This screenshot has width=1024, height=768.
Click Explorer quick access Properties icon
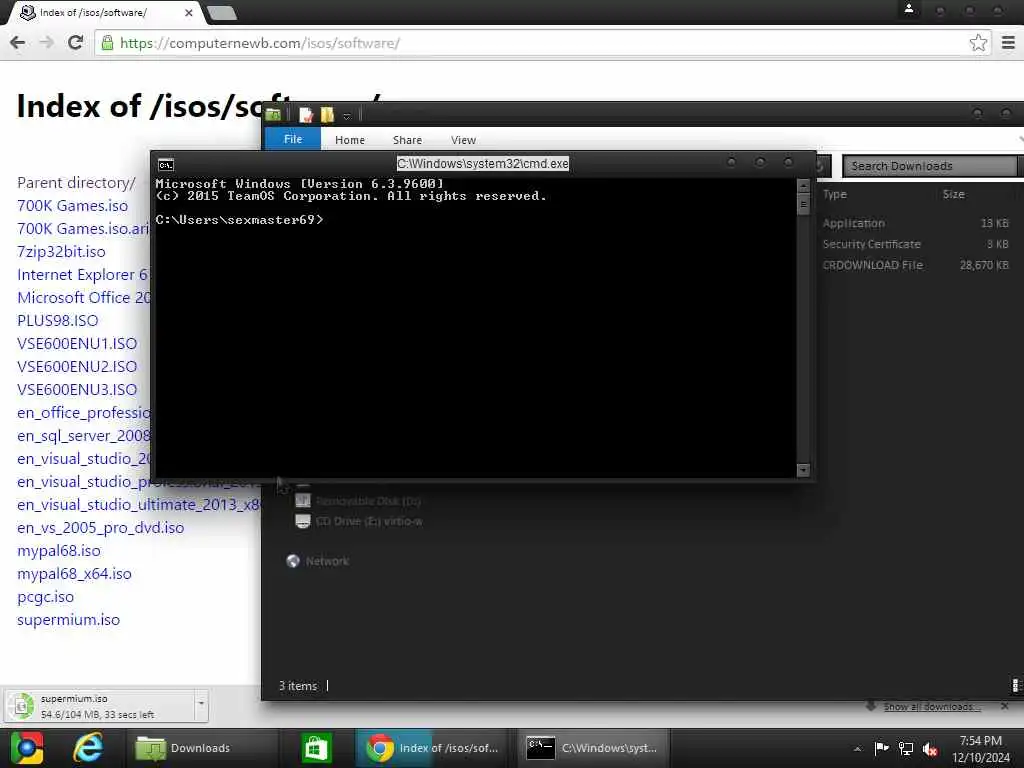tap(306, 116)
